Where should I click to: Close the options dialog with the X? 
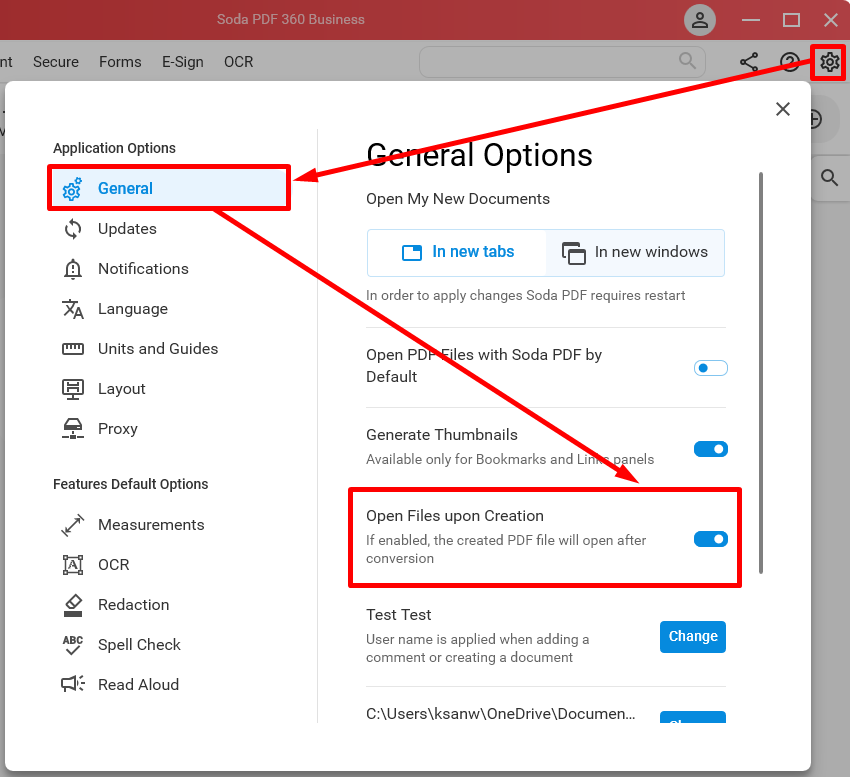coord(782,109)
